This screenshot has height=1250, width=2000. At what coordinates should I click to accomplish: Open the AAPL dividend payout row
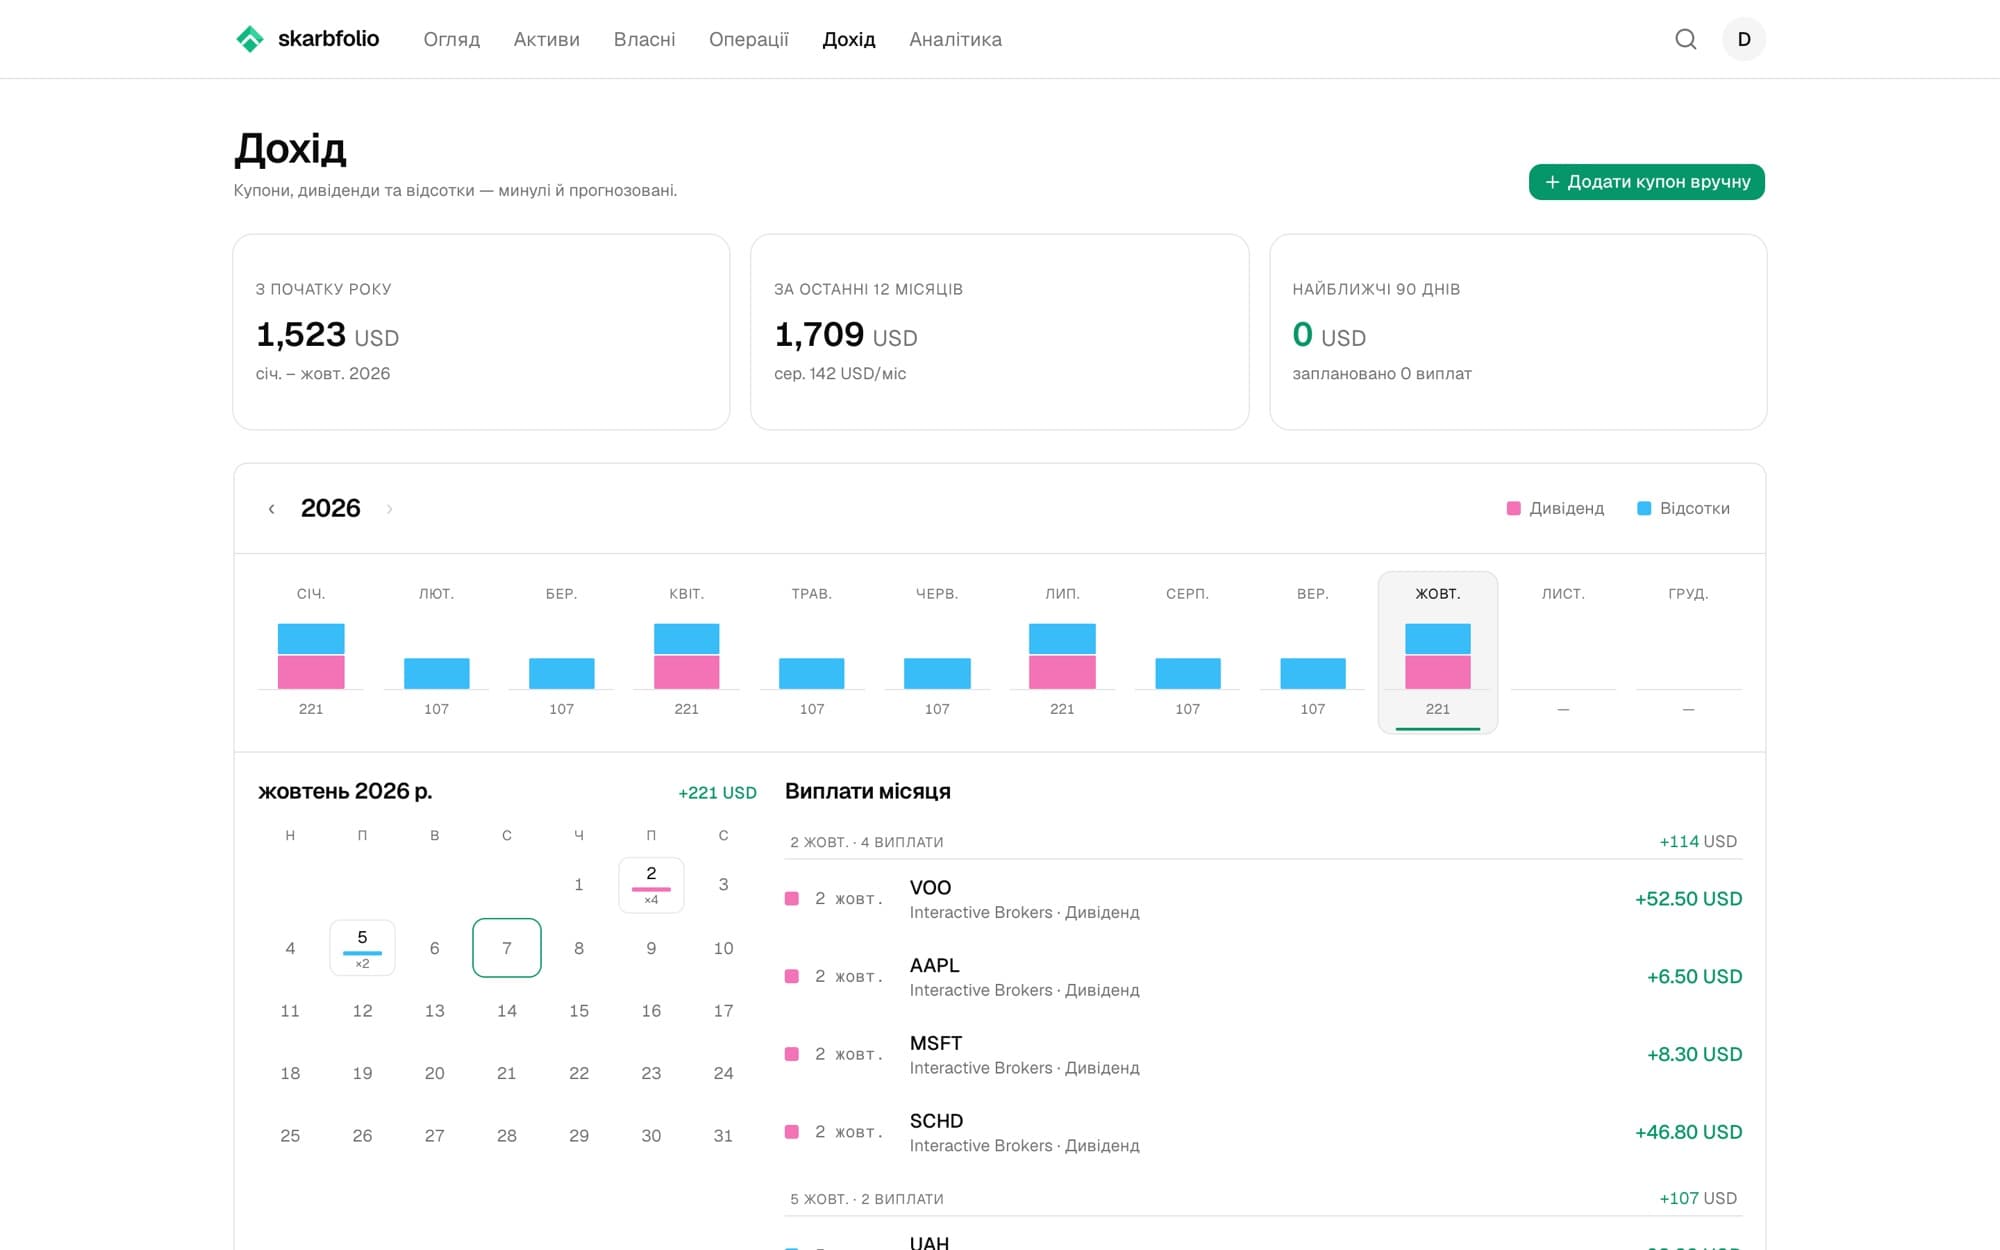(x=1263, y=977)
